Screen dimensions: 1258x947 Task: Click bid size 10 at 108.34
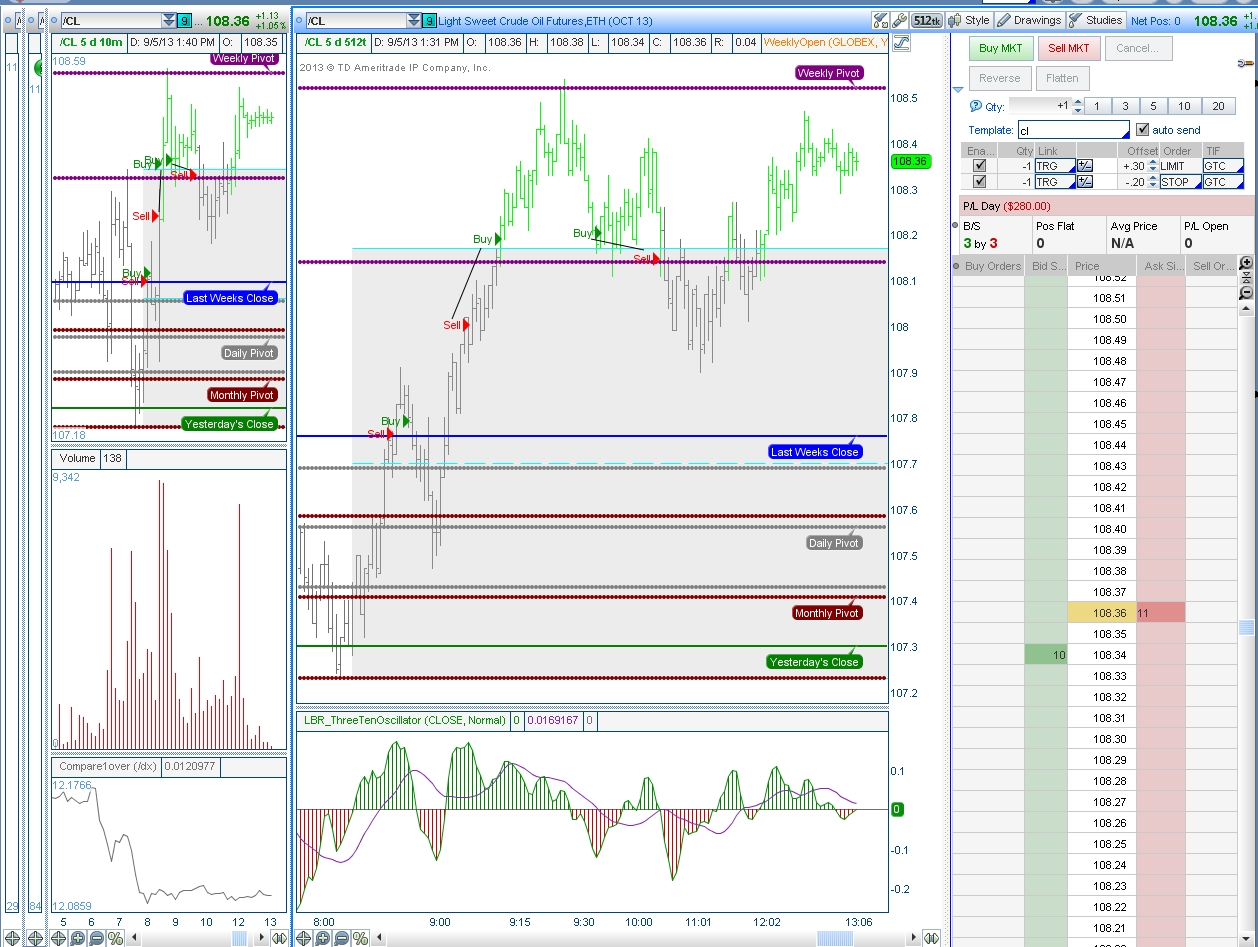pos(1046,655)
